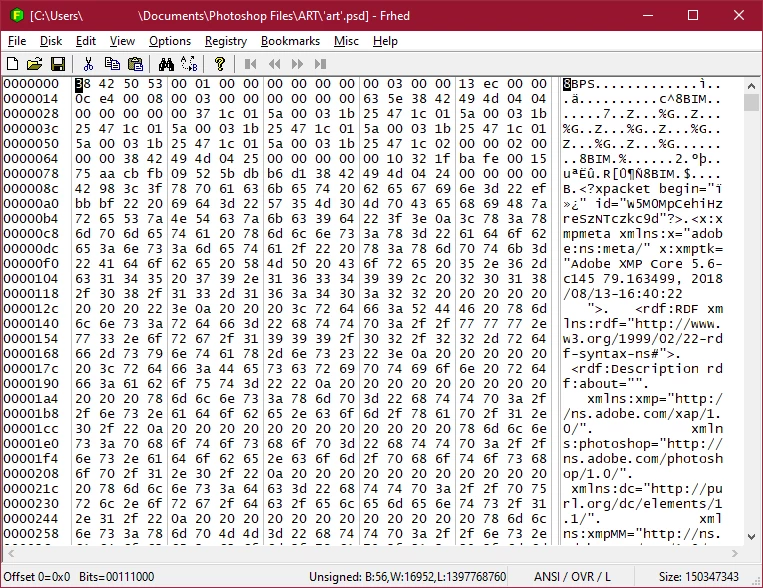Click the '8BPS' text in ASCII column
Viewport: 763px width, 588px height.
[x=579, y=84]
